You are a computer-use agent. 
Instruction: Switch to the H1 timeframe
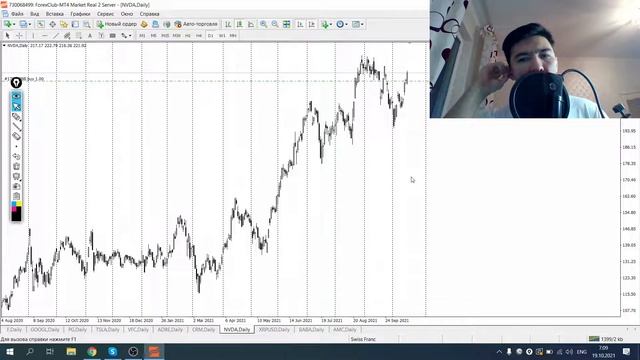pyautogui.click(x=187, y=36)
